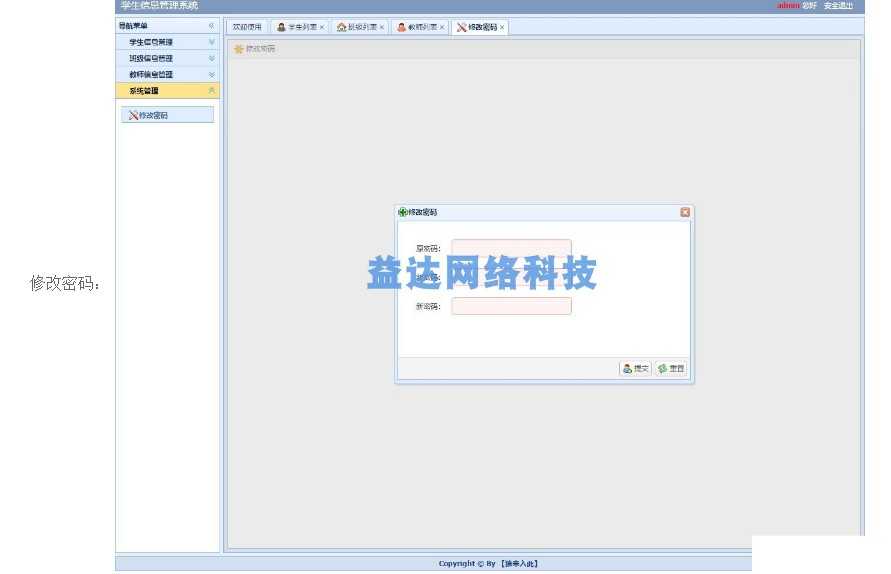Switch to the 学生列表 tab
Image resolution: width=891 pixels, height=574 pixels.
tap(299, 27)
